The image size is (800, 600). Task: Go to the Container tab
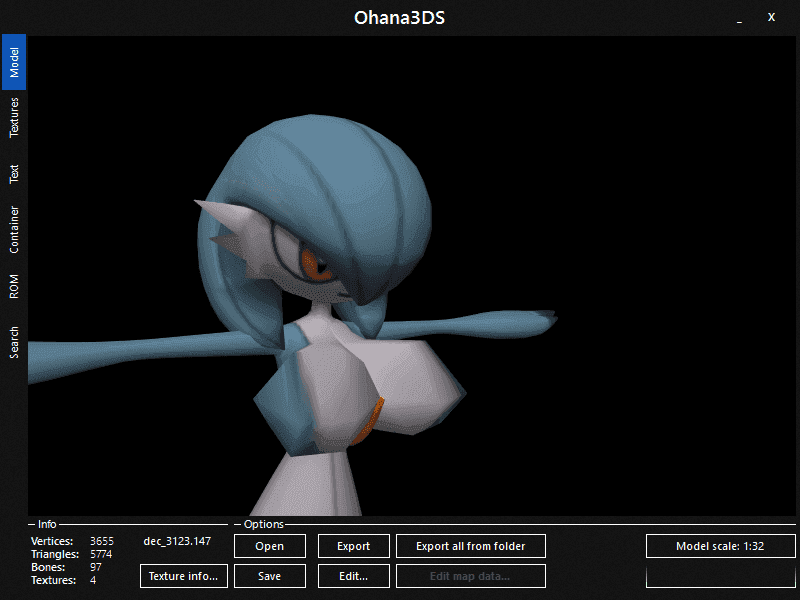pos(14,230)
